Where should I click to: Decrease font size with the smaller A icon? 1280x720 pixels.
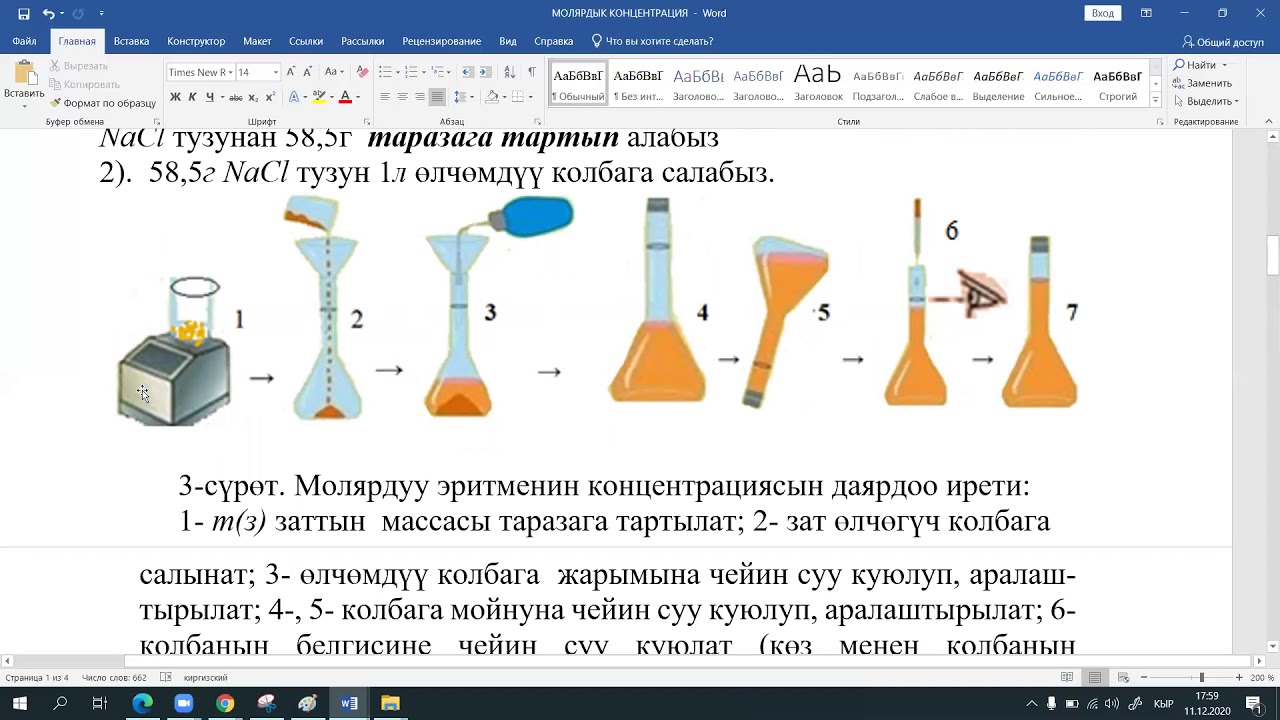tap(308, 72)
